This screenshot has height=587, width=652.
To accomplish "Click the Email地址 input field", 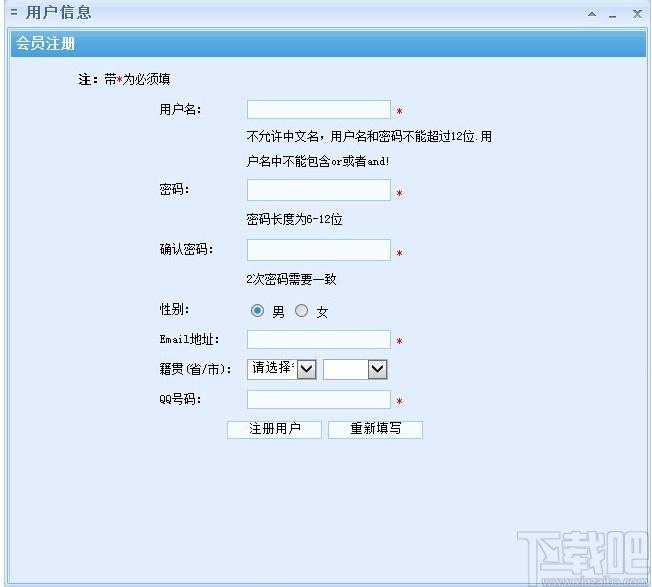I will click(x=319, y=340).
